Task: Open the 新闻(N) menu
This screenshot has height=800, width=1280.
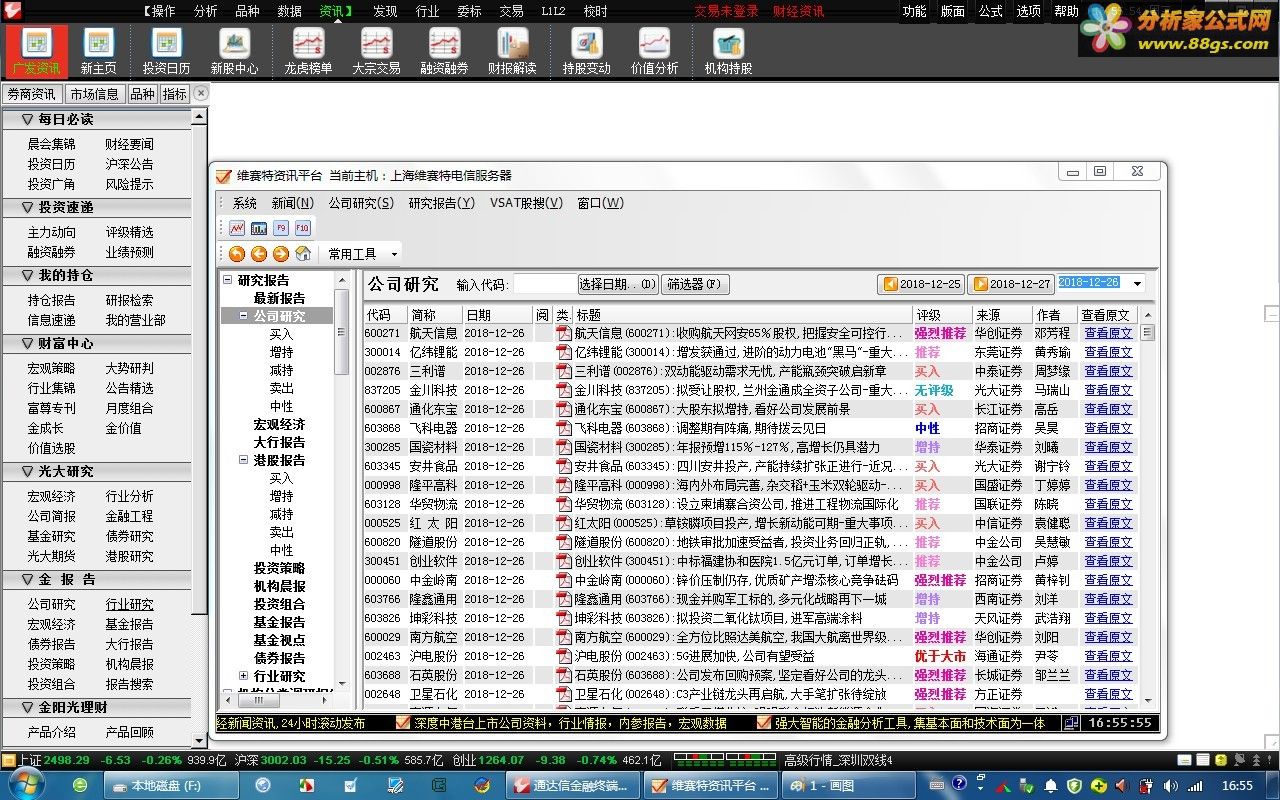Action: 292,203
